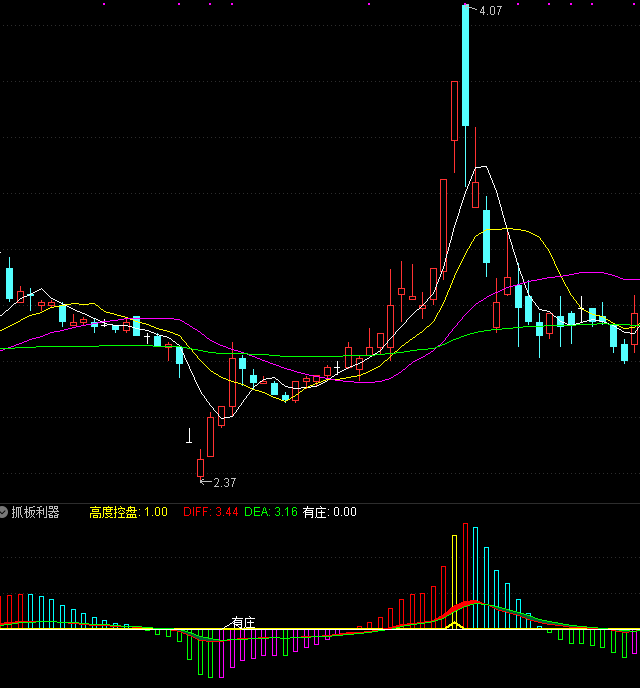Select the lowest red candle at 2.37
This screenshot has height=688, width=640.
pyautogui.click(x=200, y=468)
